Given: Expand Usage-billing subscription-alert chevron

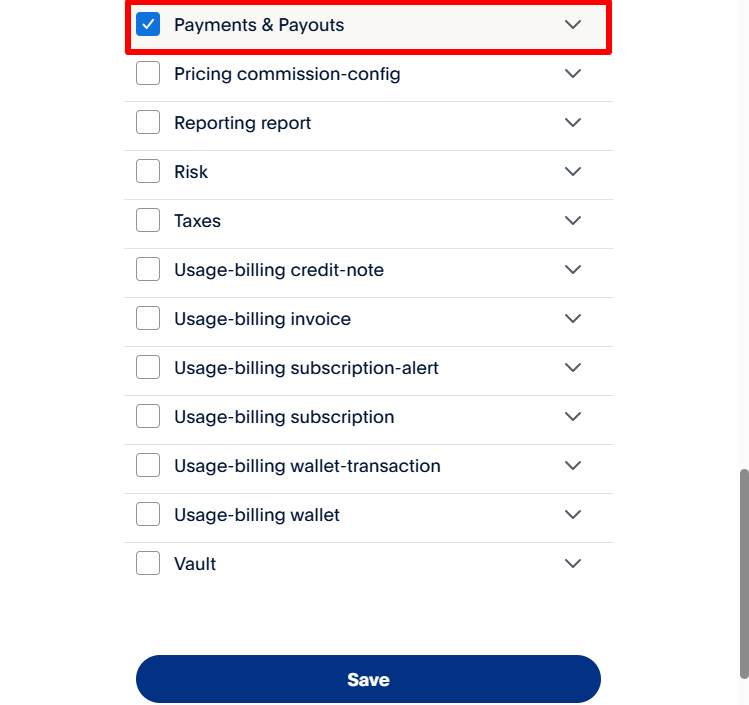Looking at the screenshot, I should click(573, 368).
